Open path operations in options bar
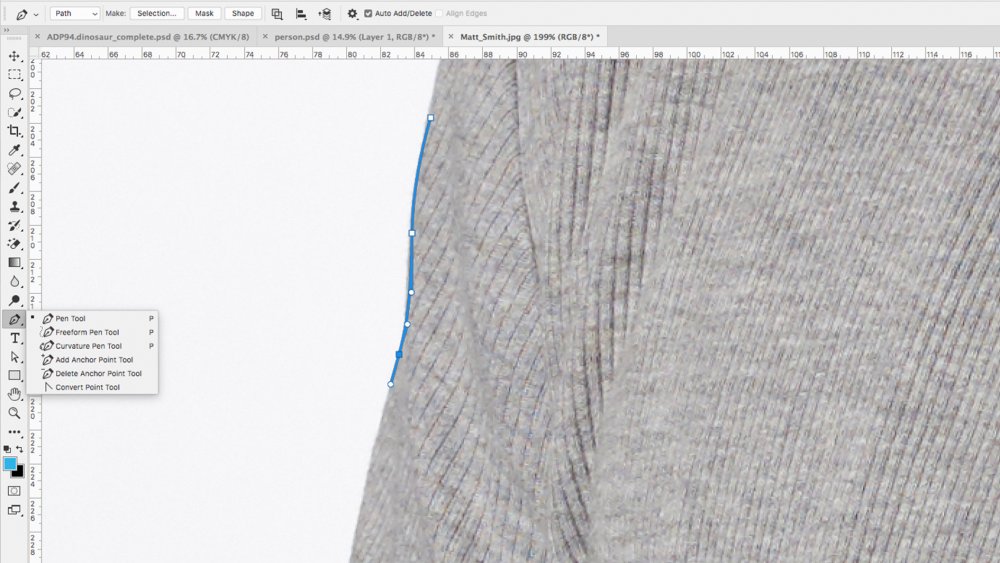The image size is (1000, 563). click(x=277, y=13)
